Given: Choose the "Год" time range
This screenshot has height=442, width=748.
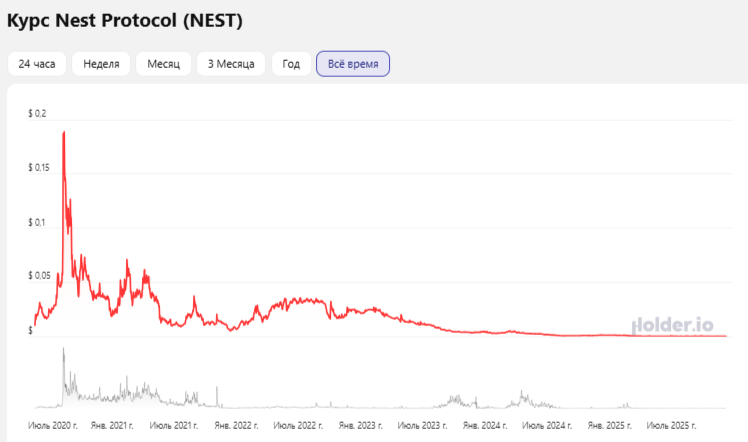Looking at the screenshot, I should click(291, 64).
